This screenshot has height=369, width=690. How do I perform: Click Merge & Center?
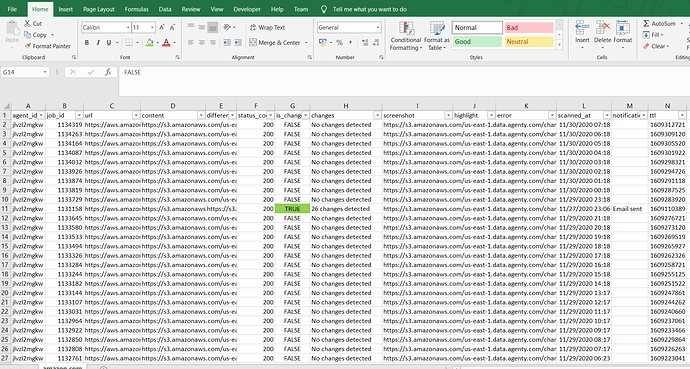275,43
